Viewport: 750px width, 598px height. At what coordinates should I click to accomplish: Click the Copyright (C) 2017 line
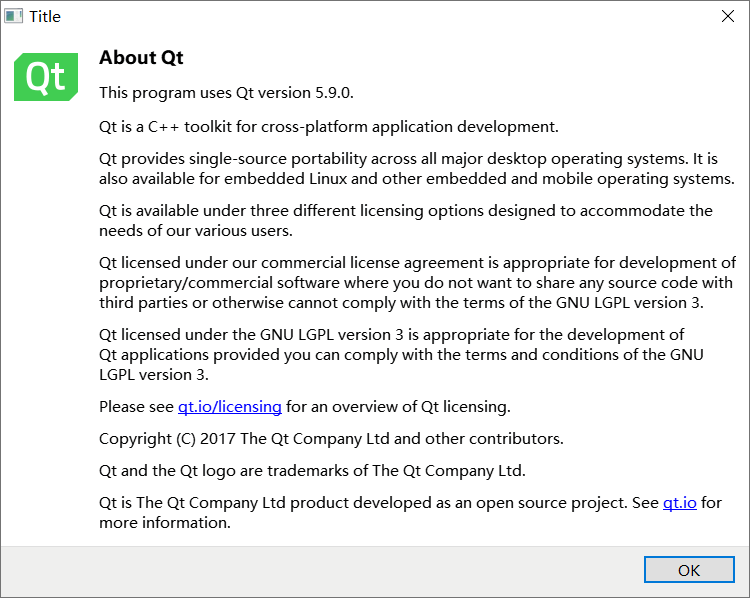tap(331, 439)
